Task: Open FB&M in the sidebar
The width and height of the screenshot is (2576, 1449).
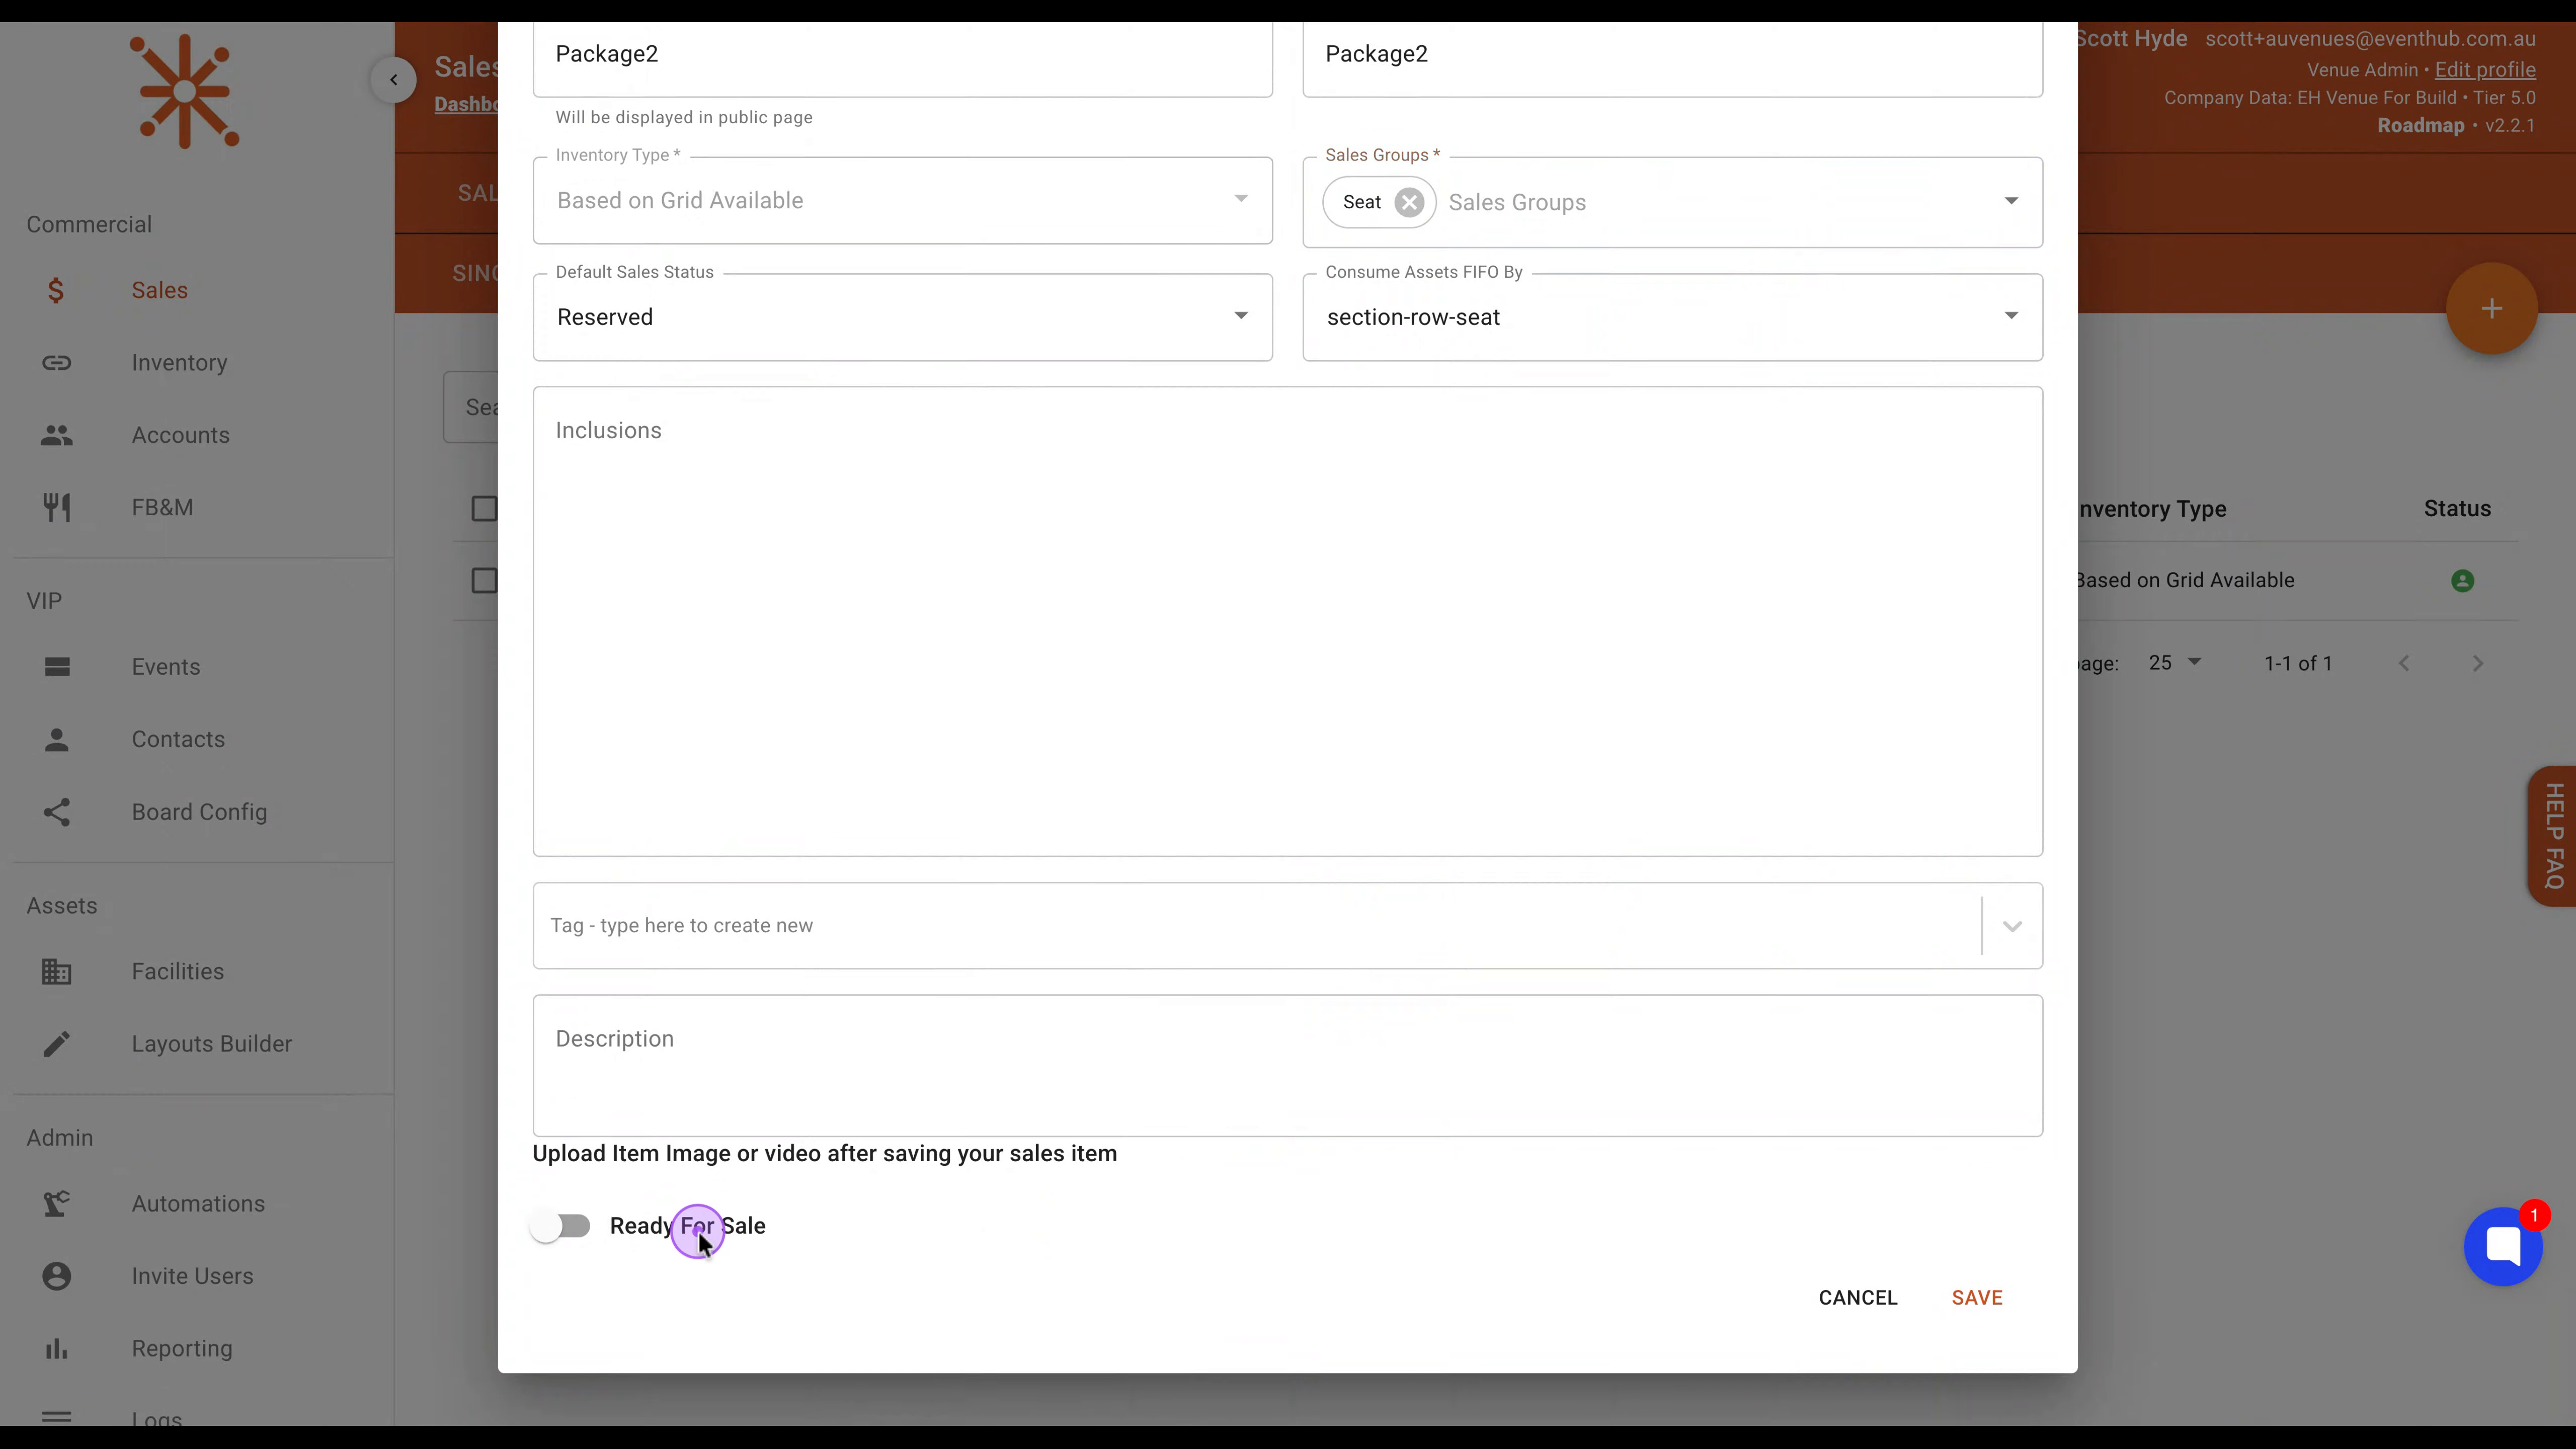Action: pos(163,507)
